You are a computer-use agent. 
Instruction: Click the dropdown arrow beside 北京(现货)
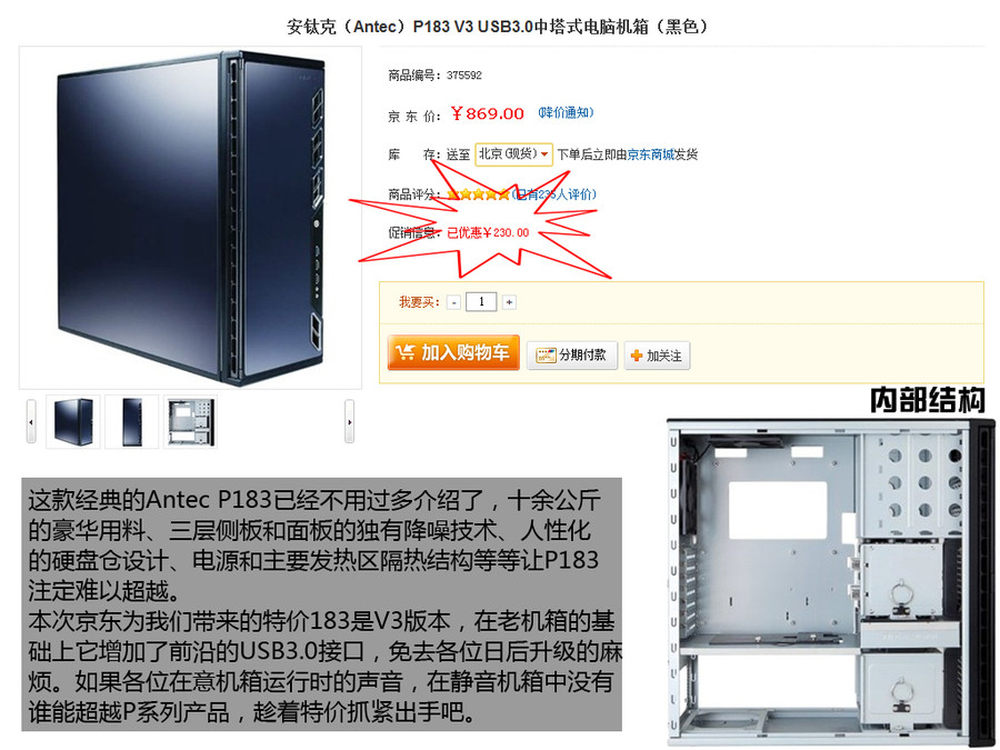click(x=544, y=154)
